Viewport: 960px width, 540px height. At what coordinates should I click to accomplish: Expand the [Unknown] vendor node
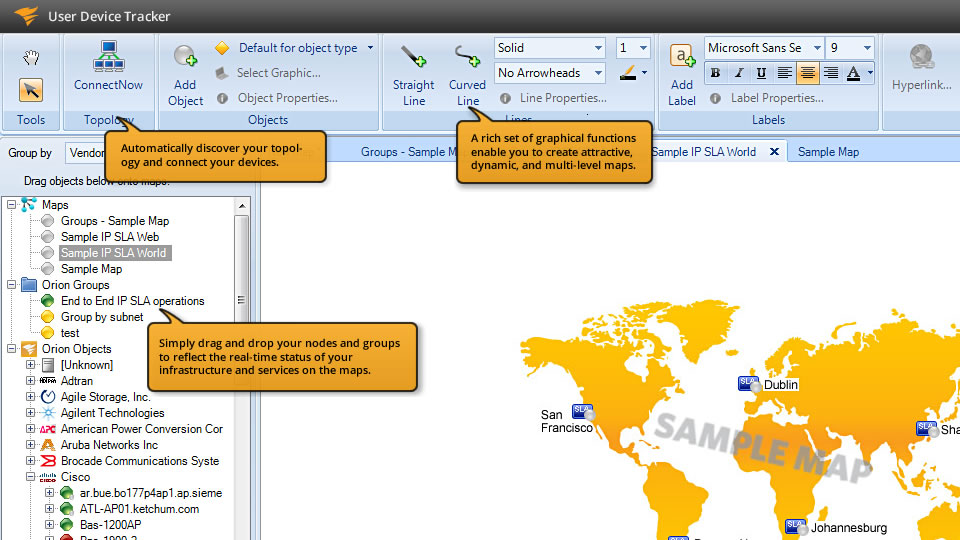[x=30, y=365]
